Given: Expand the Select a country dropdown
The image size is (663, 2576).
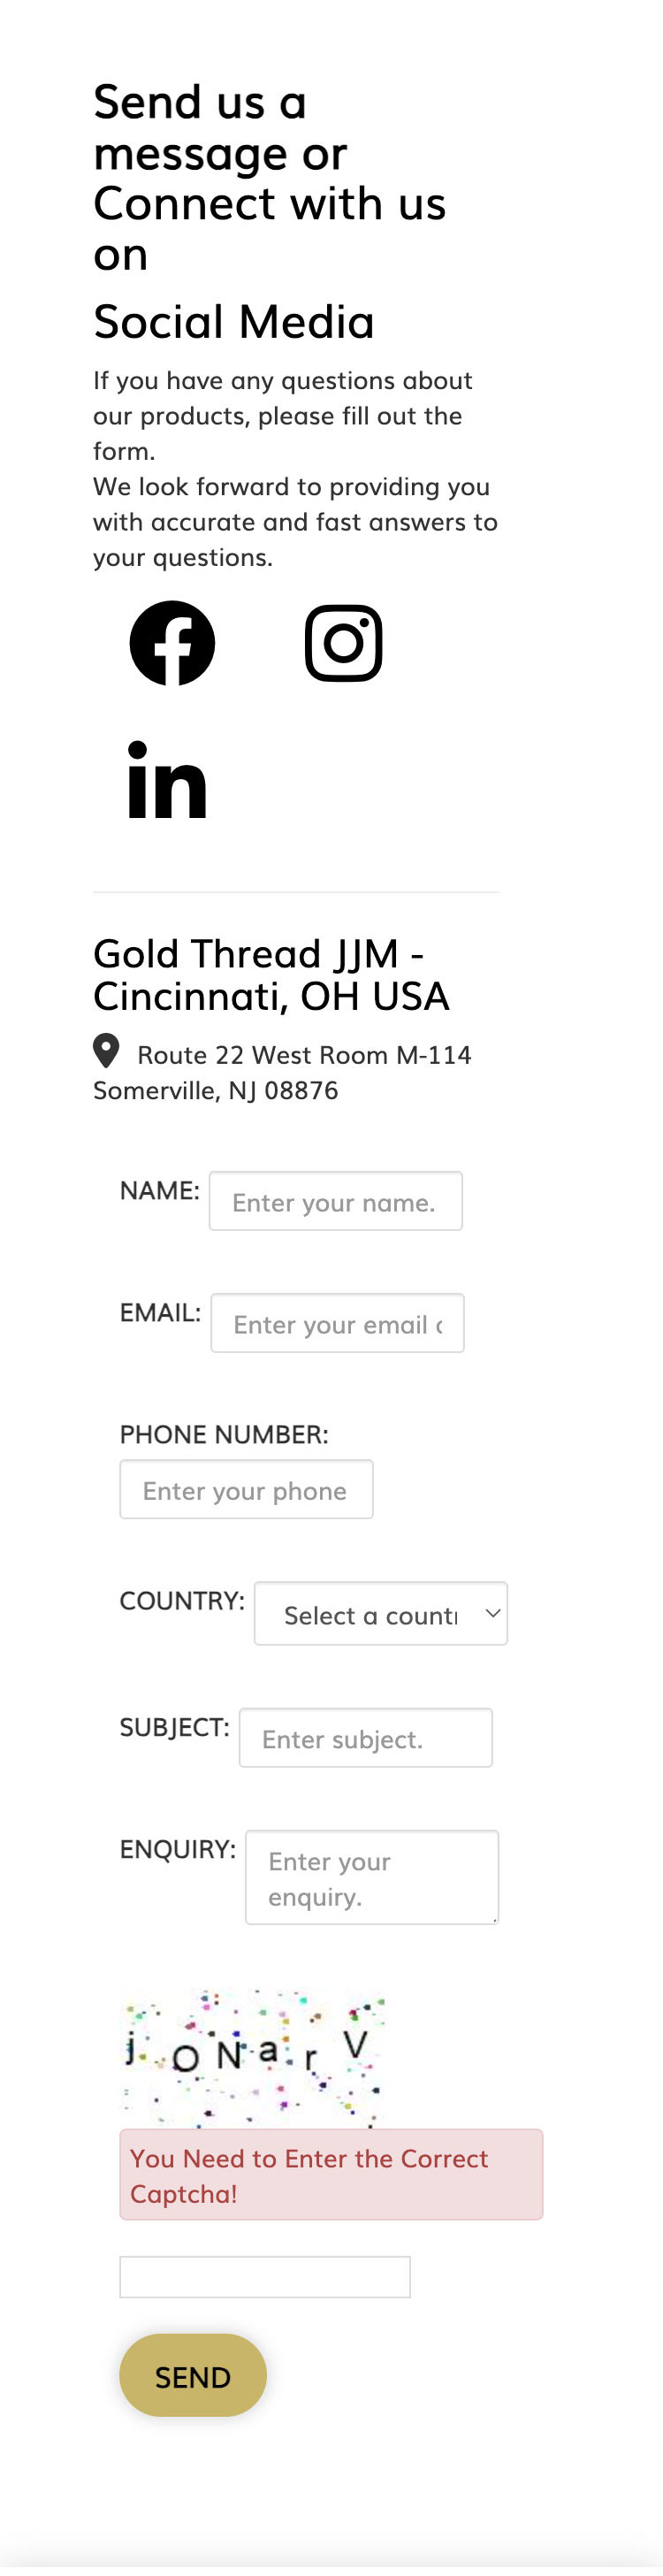Looking at the screenshot, I should pos(380,1614).
